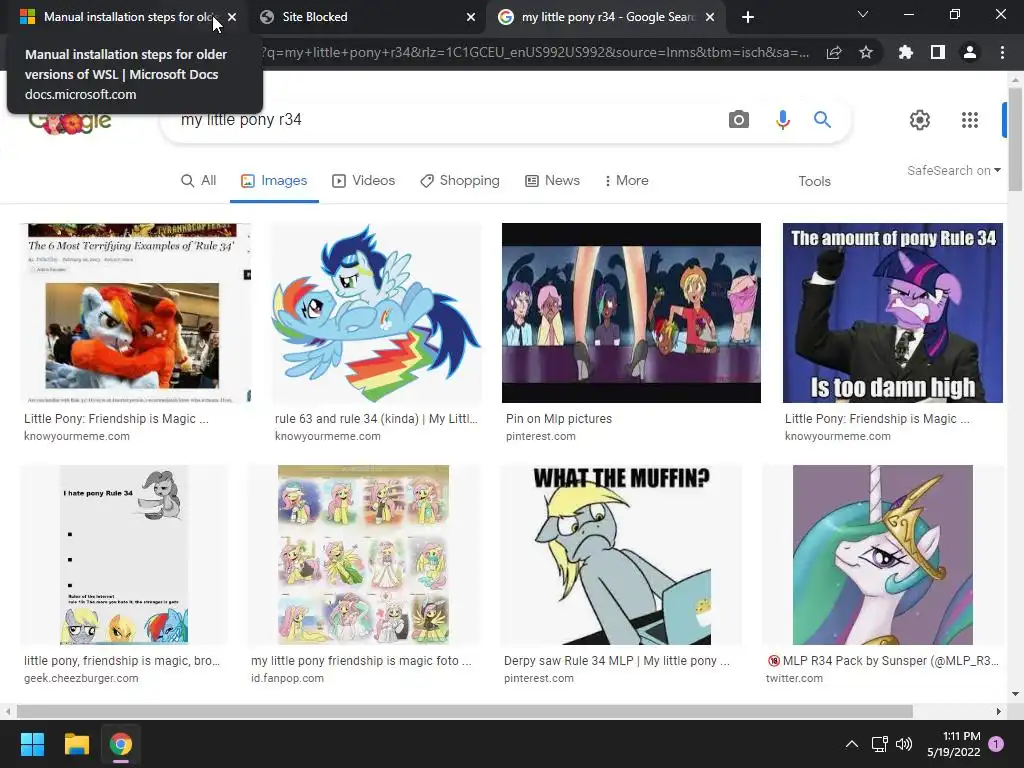Click Chrome icon in taskbar
The width and height of the screenshot is (1024, 768).
click(x=121, y=744)
